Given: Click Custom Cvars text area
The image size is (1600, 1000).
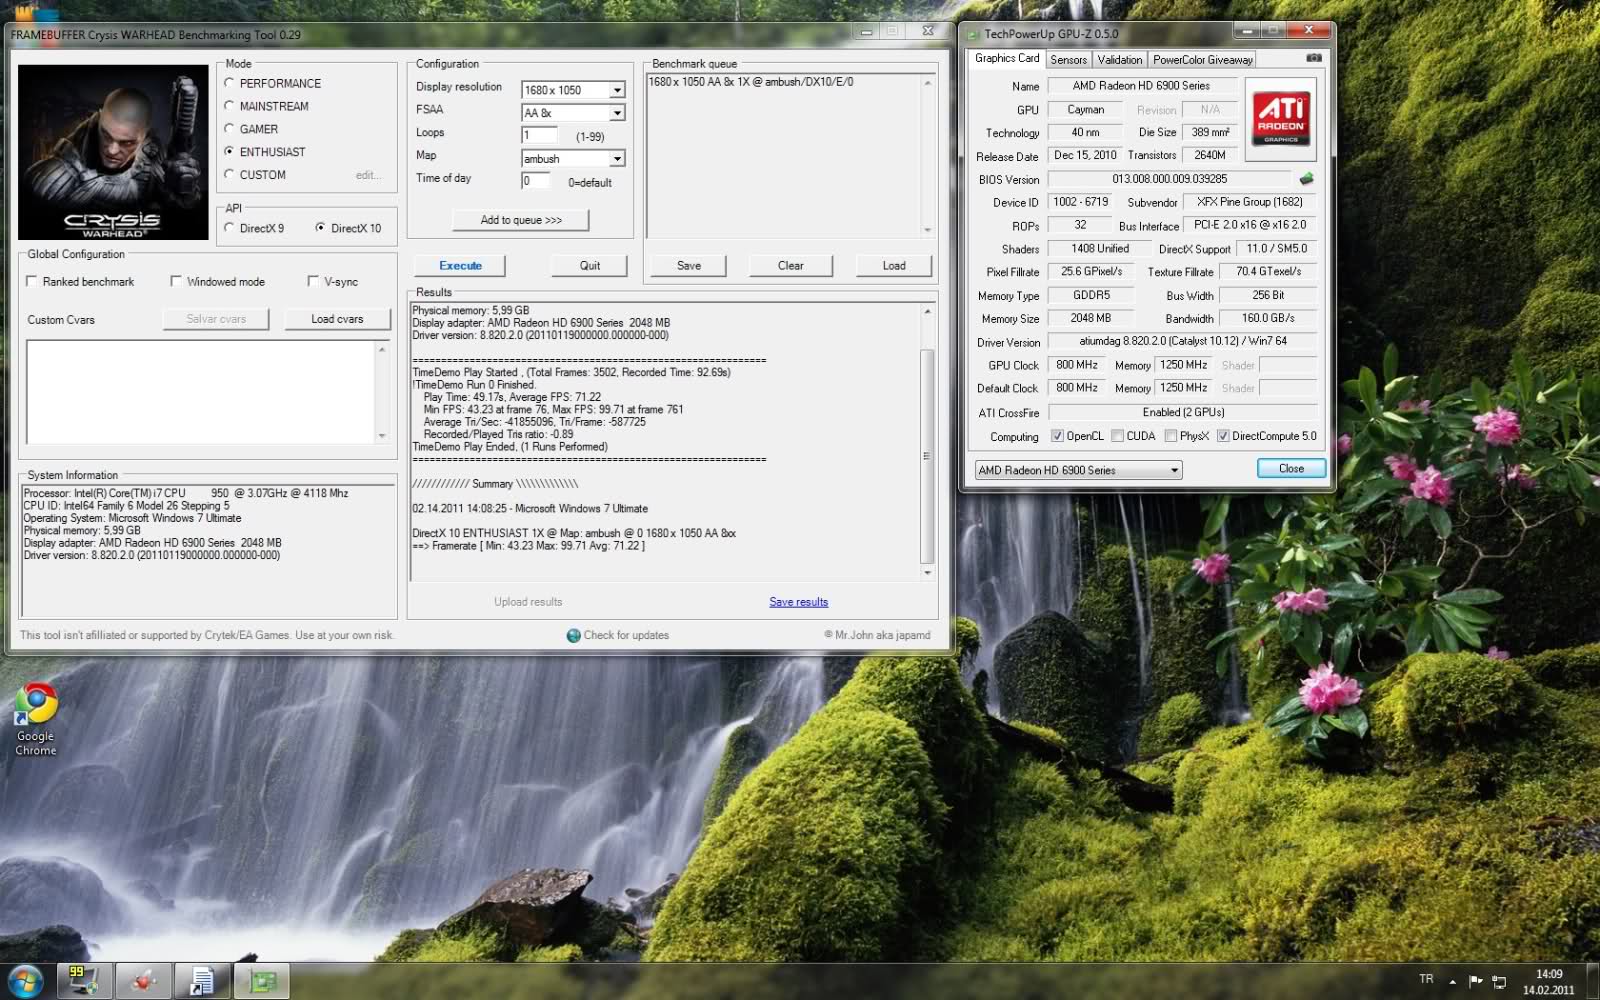Looking at the screenshot, I should click(x=200, y=392).
